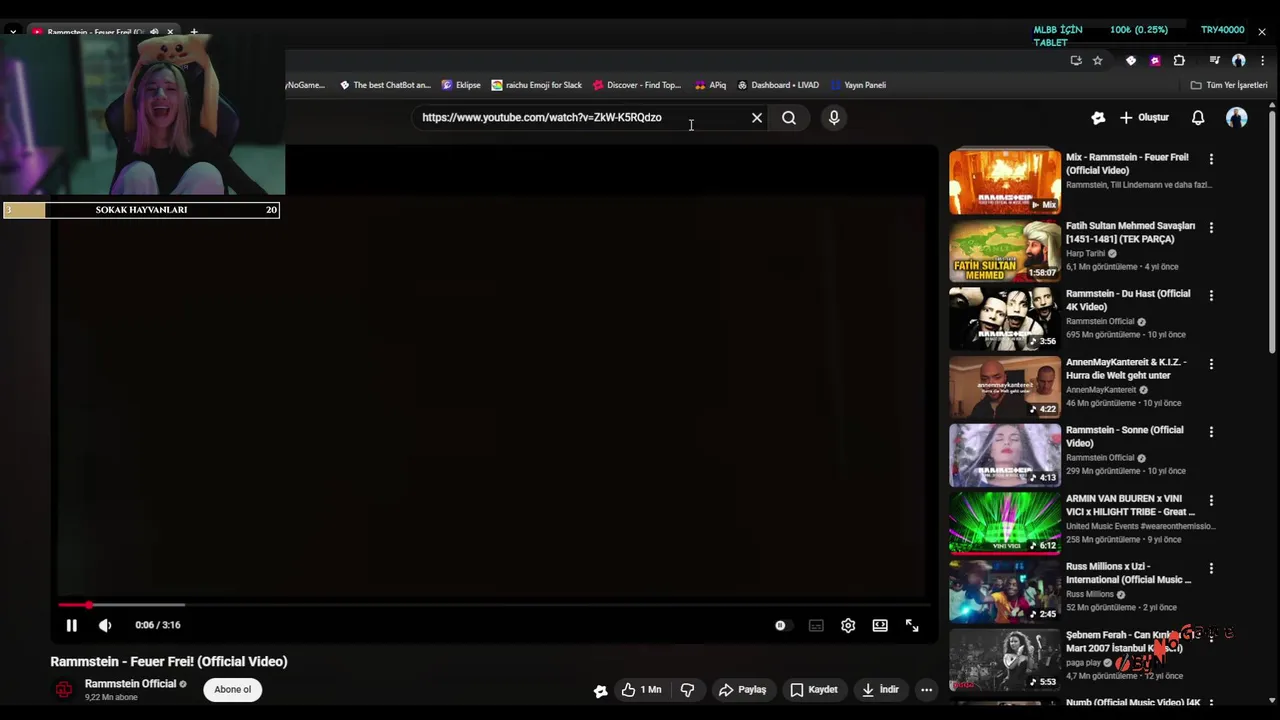Open YouTube notifications bell
1280x720 pixels.
1198,117
